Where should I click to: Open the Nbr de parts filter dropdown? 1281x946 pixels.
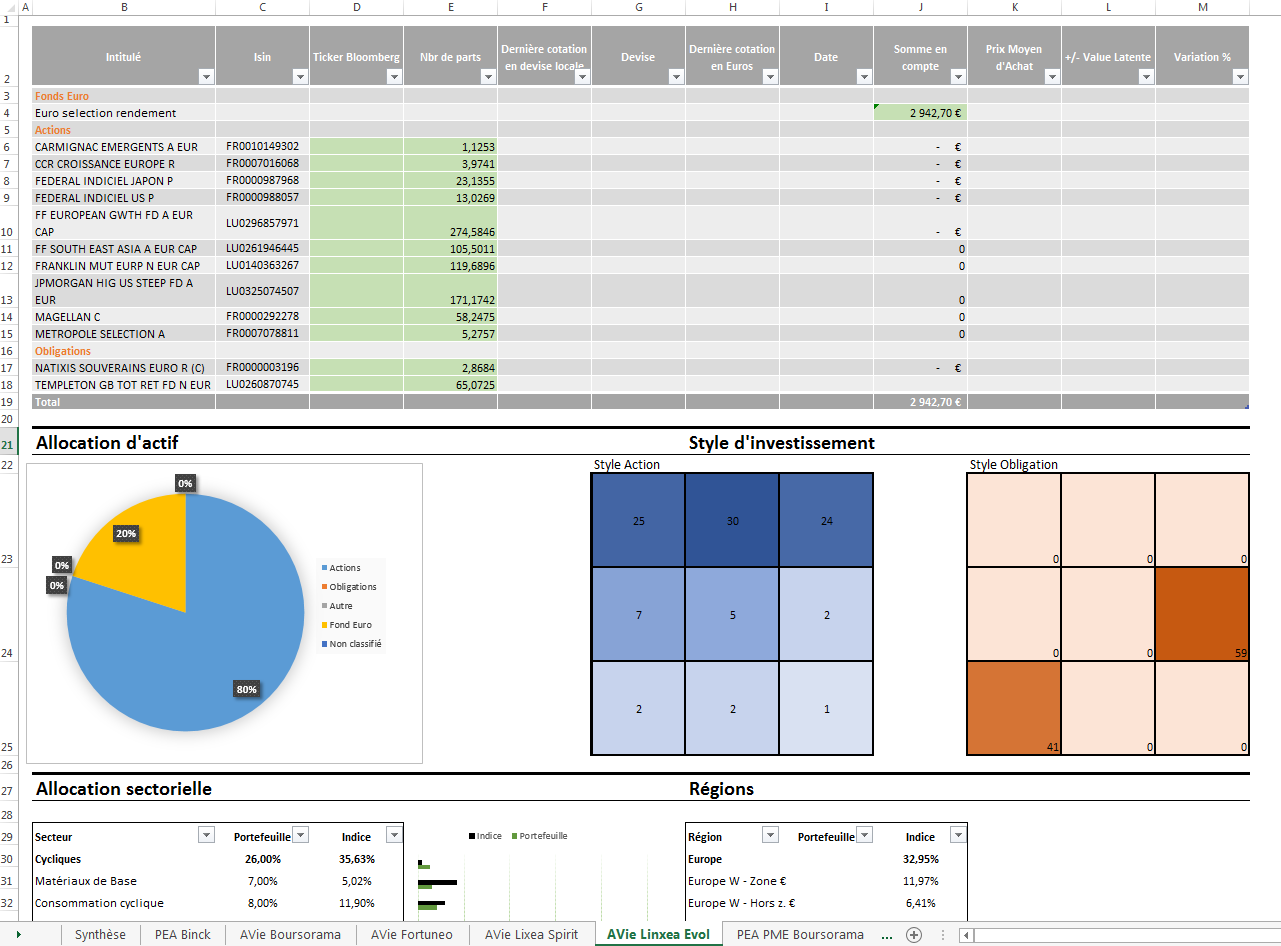[x=488, y=77]
